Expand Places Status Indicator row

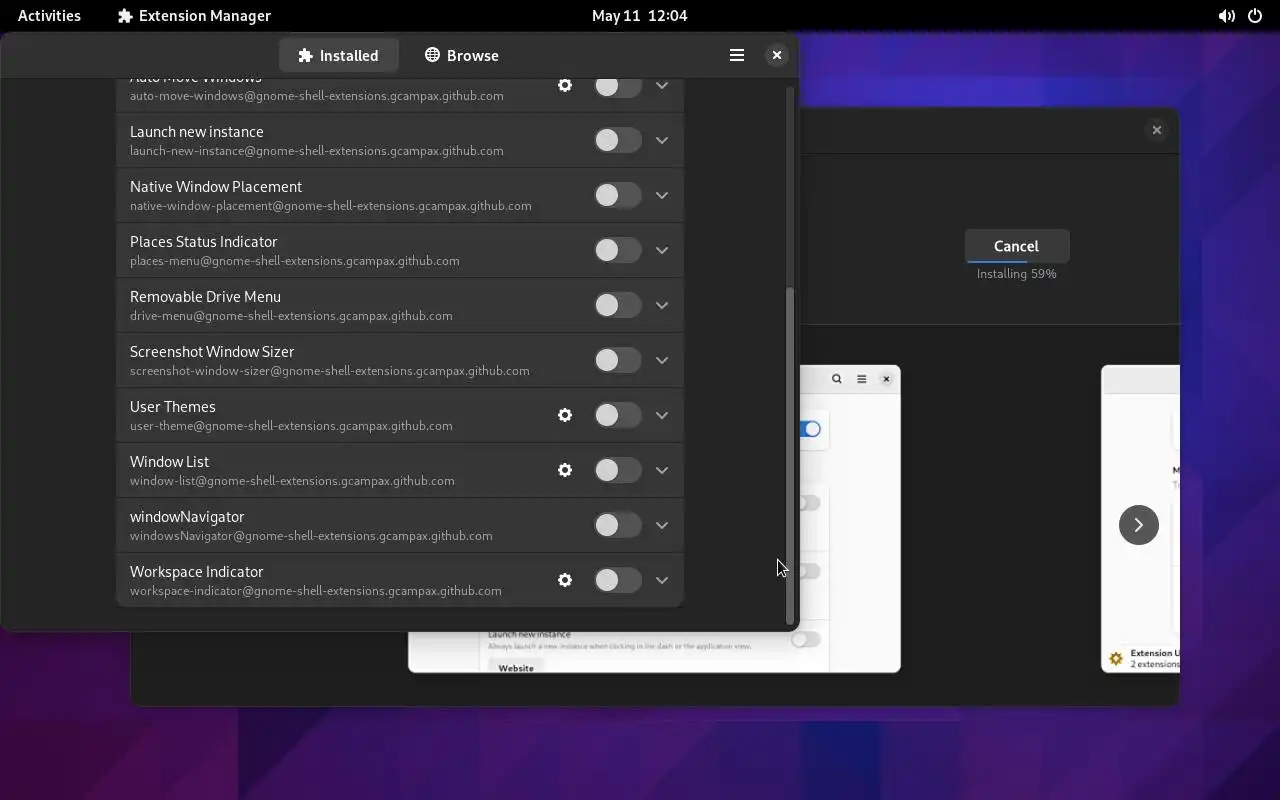point(662,251)
